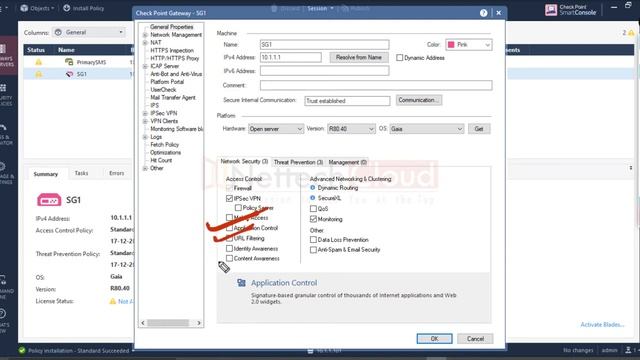This screenshot has height=360, width=640.
Task: Click the Resolve from Name button
Action: click(359, 58)
